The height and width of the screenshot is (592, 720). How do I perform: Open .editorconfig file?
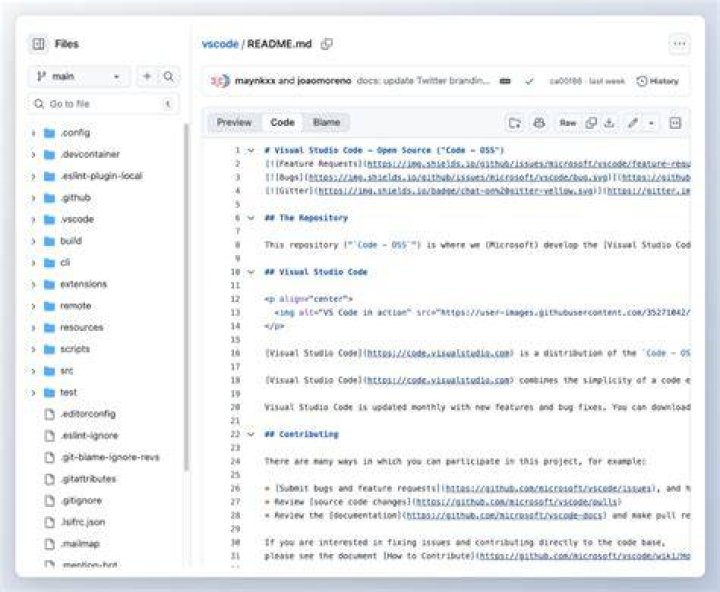point(88,414)
